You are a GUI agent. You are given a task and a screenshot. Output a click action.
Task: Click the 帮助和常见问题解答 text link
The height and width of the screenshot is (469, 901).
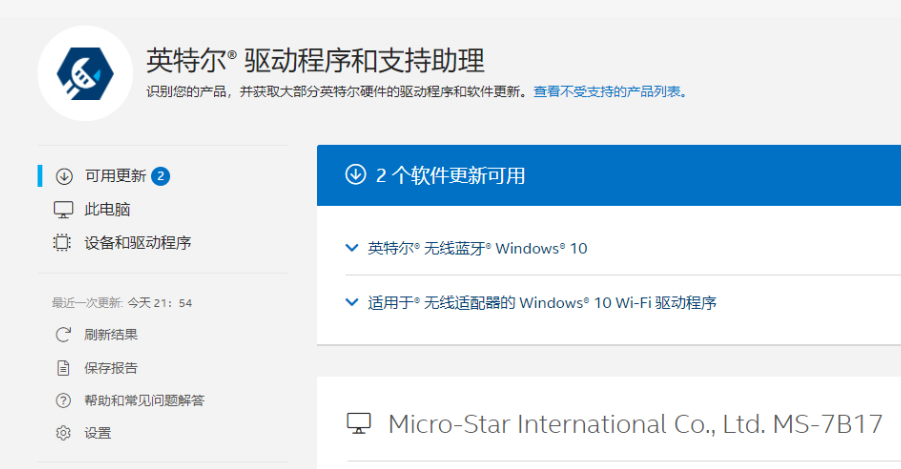tap(144, 401)
